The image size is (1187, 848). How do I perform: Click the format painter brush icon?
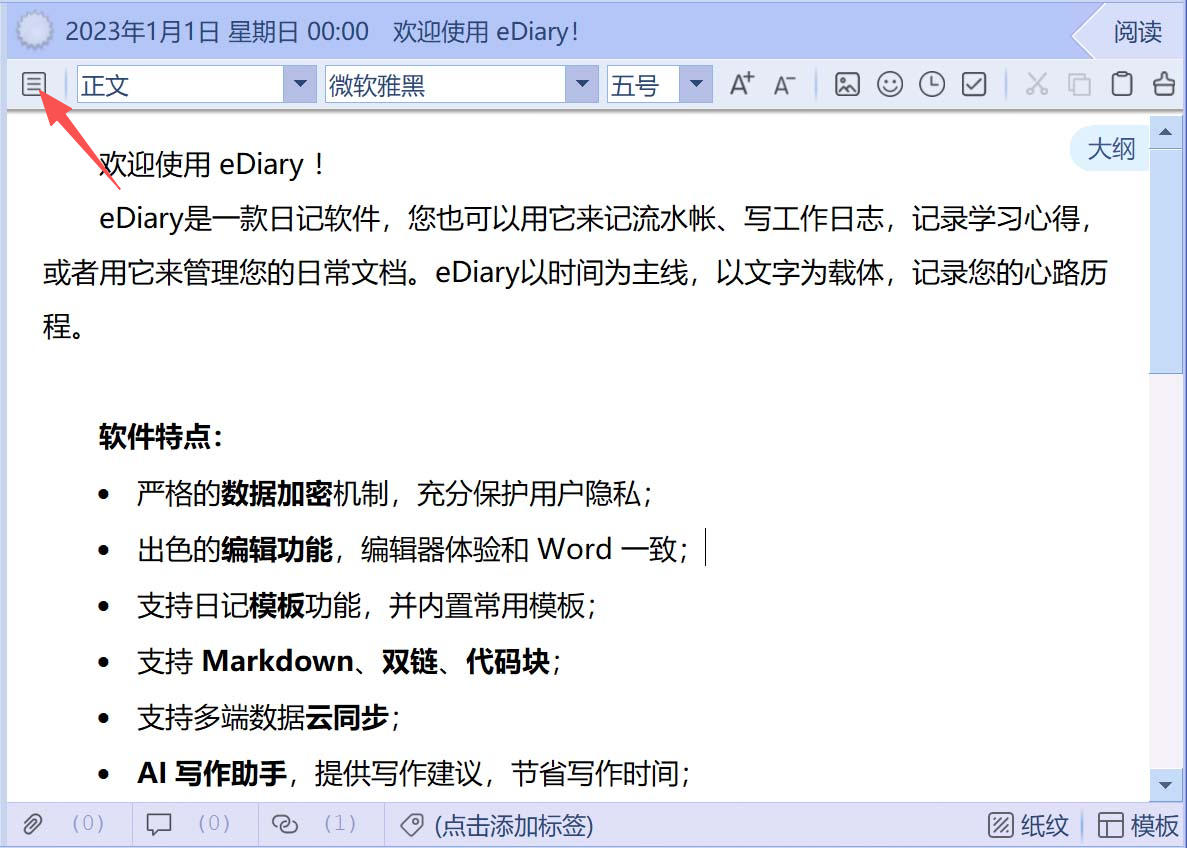[1164, 84]
